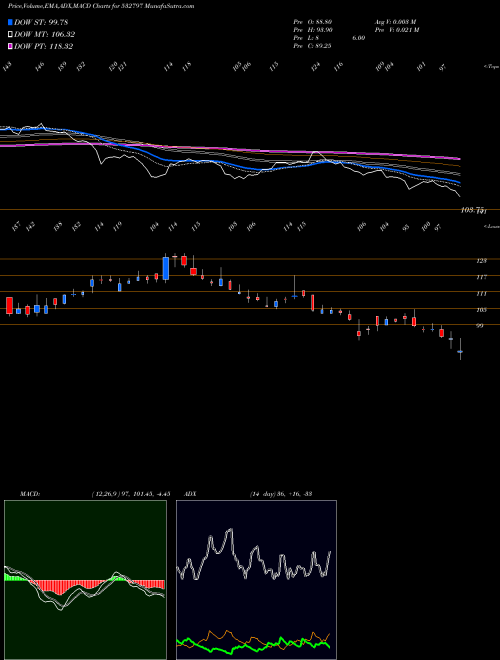Click the MACD '(12,26,9) 97, 101.45, -4.45' values

(x=130, y=493)
